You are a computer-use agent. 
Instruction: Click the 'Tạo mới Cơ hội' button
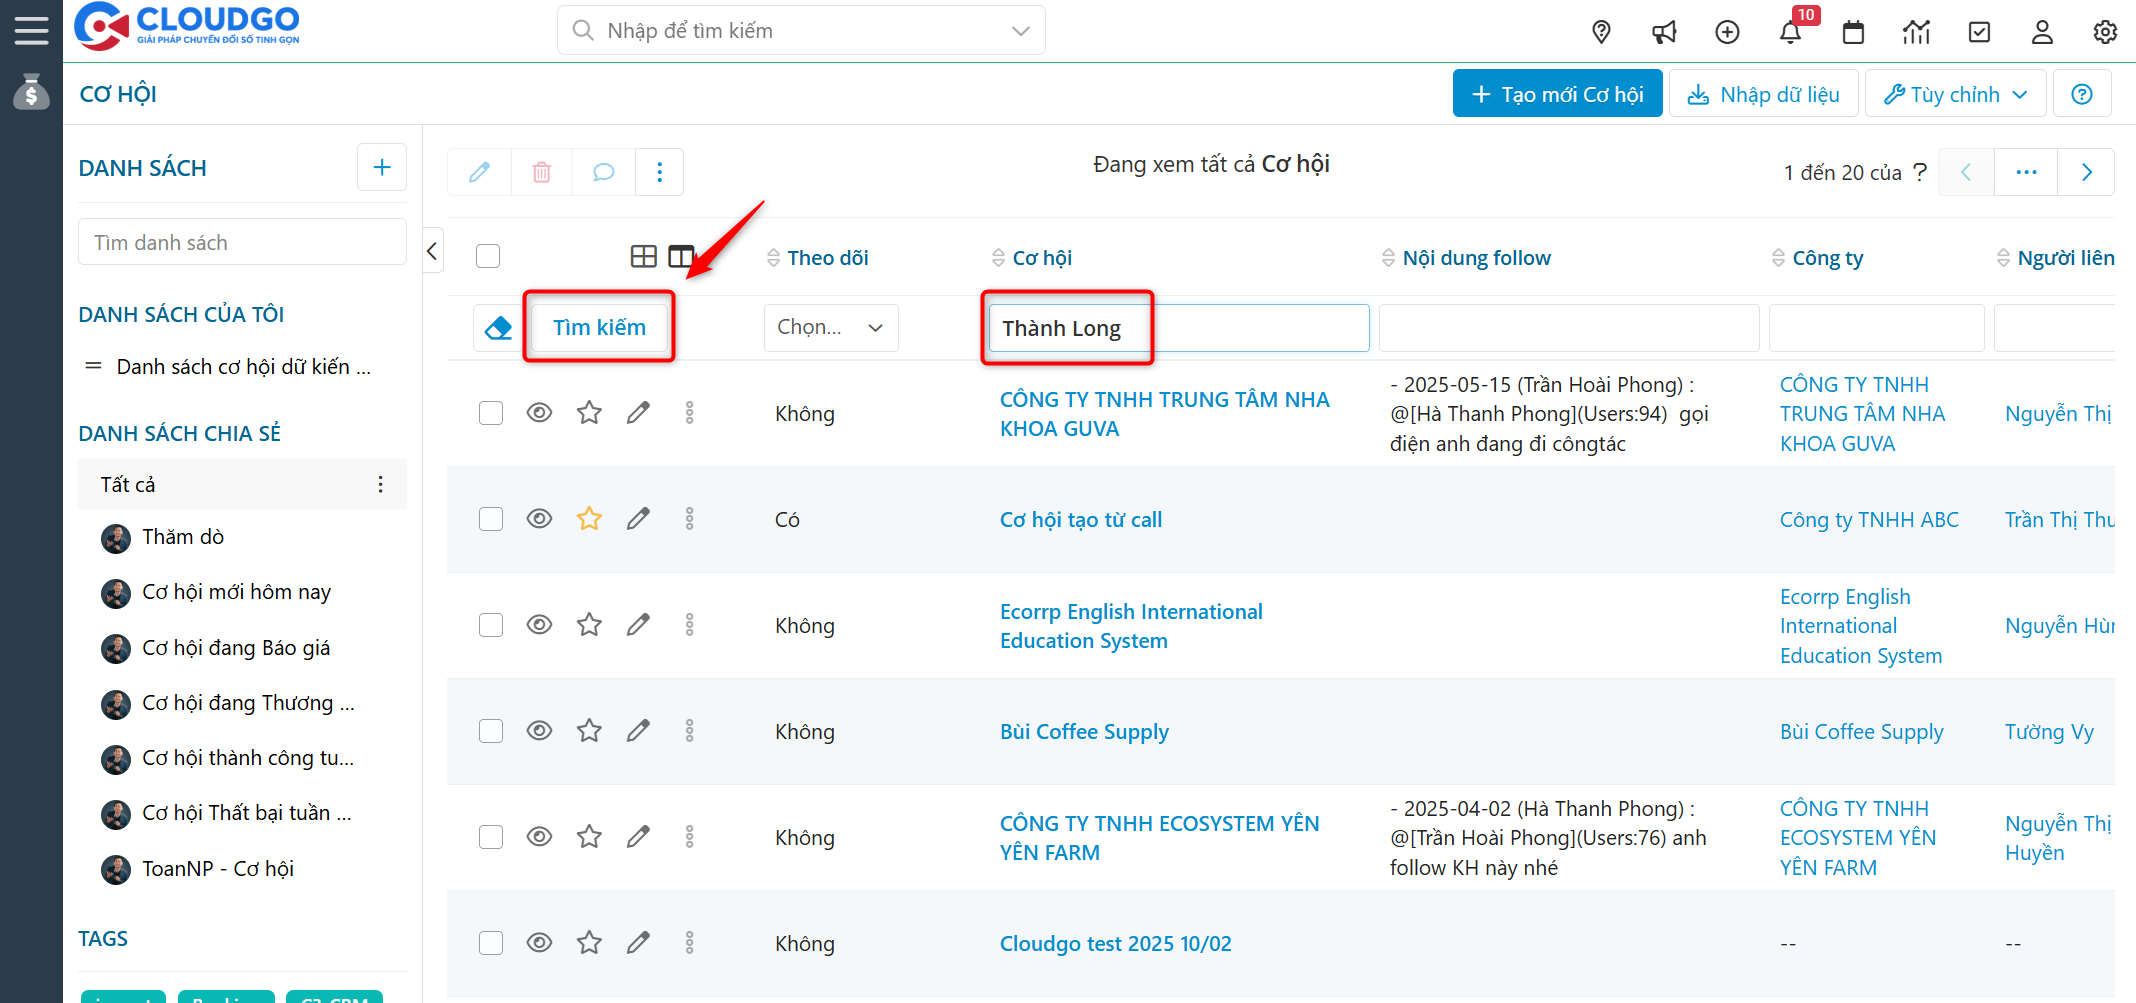(x=1557, y=94)
